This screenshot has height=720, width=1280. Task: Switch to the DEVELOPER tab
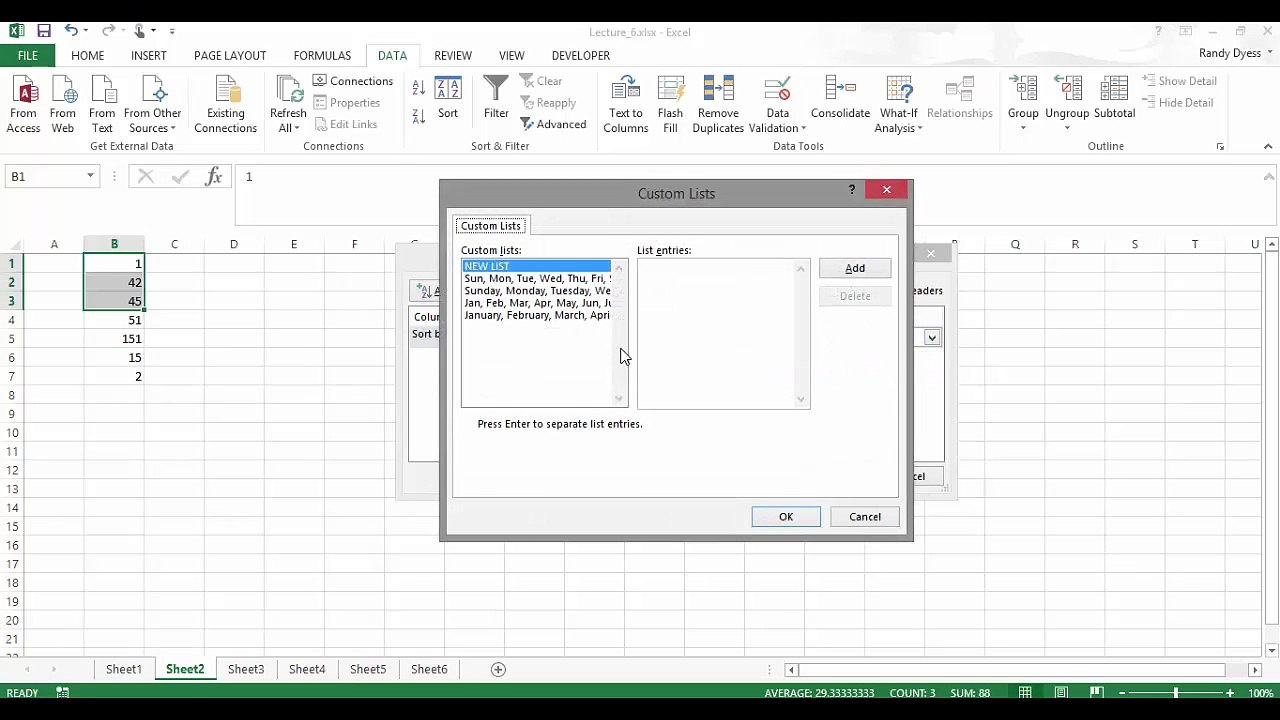click(581, 56)
